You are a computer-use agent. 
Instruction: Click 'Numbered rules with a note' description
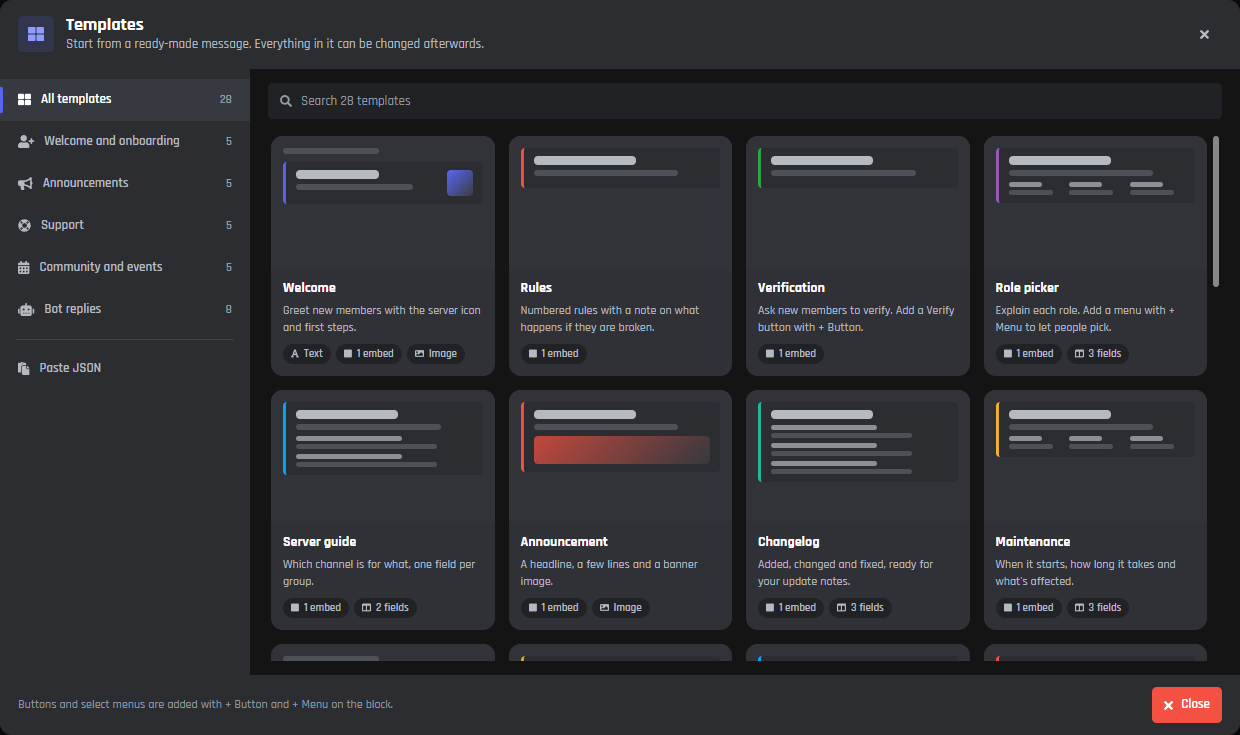610,319
